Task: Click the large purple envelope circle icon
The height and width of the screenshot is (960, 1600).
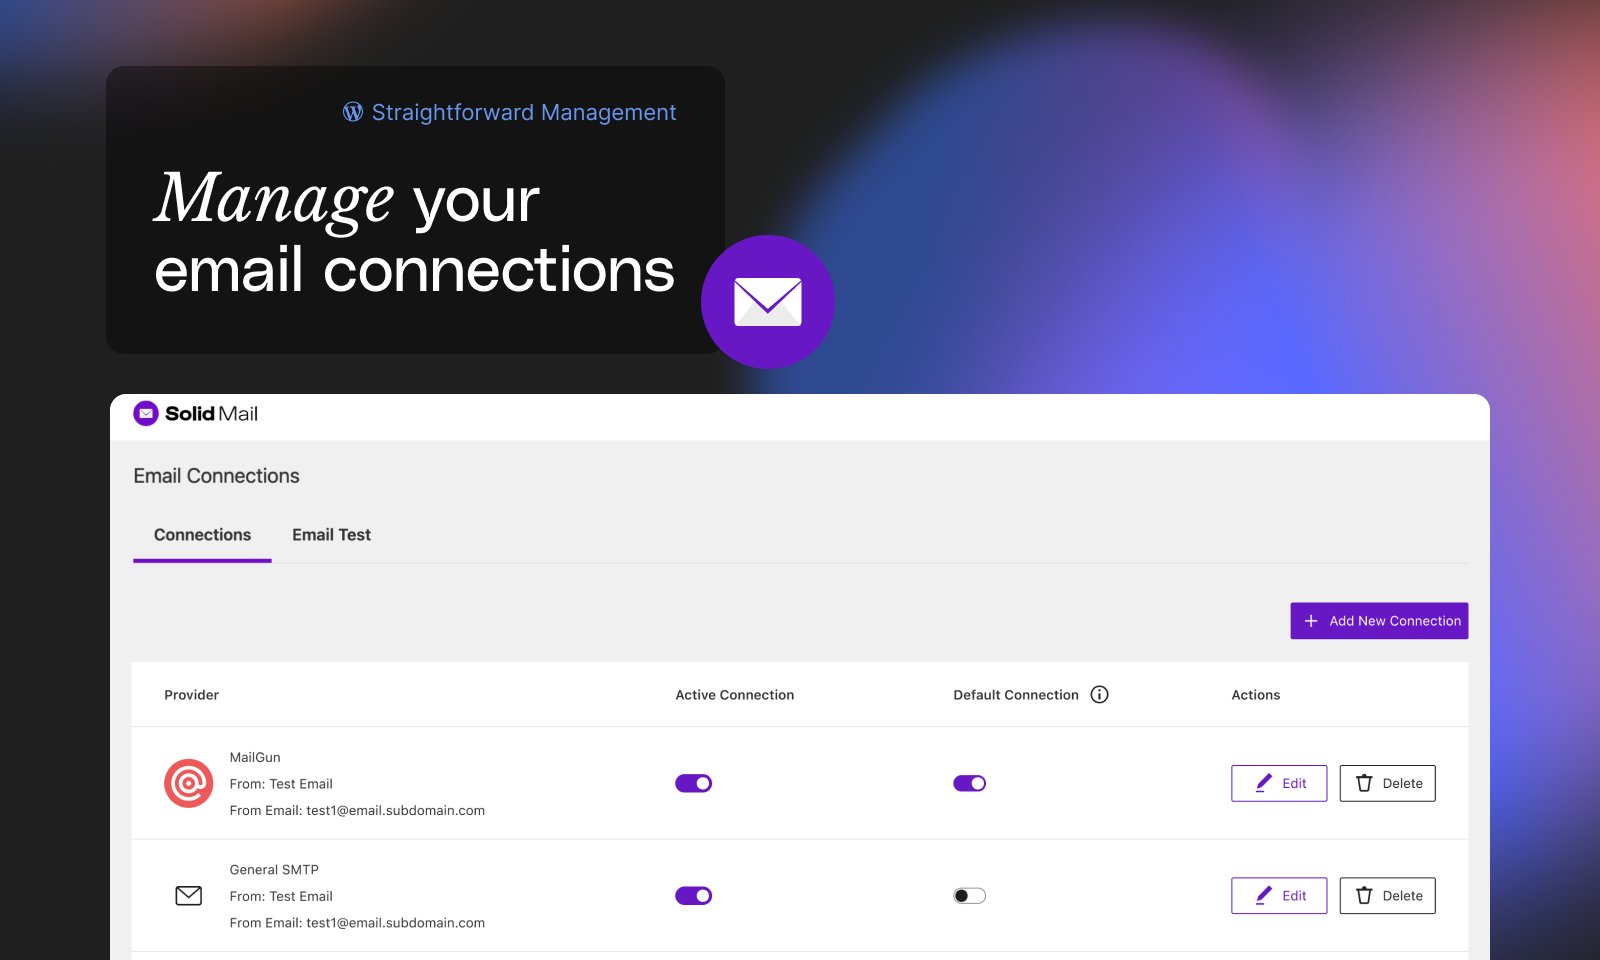Action: coord(768,302)
